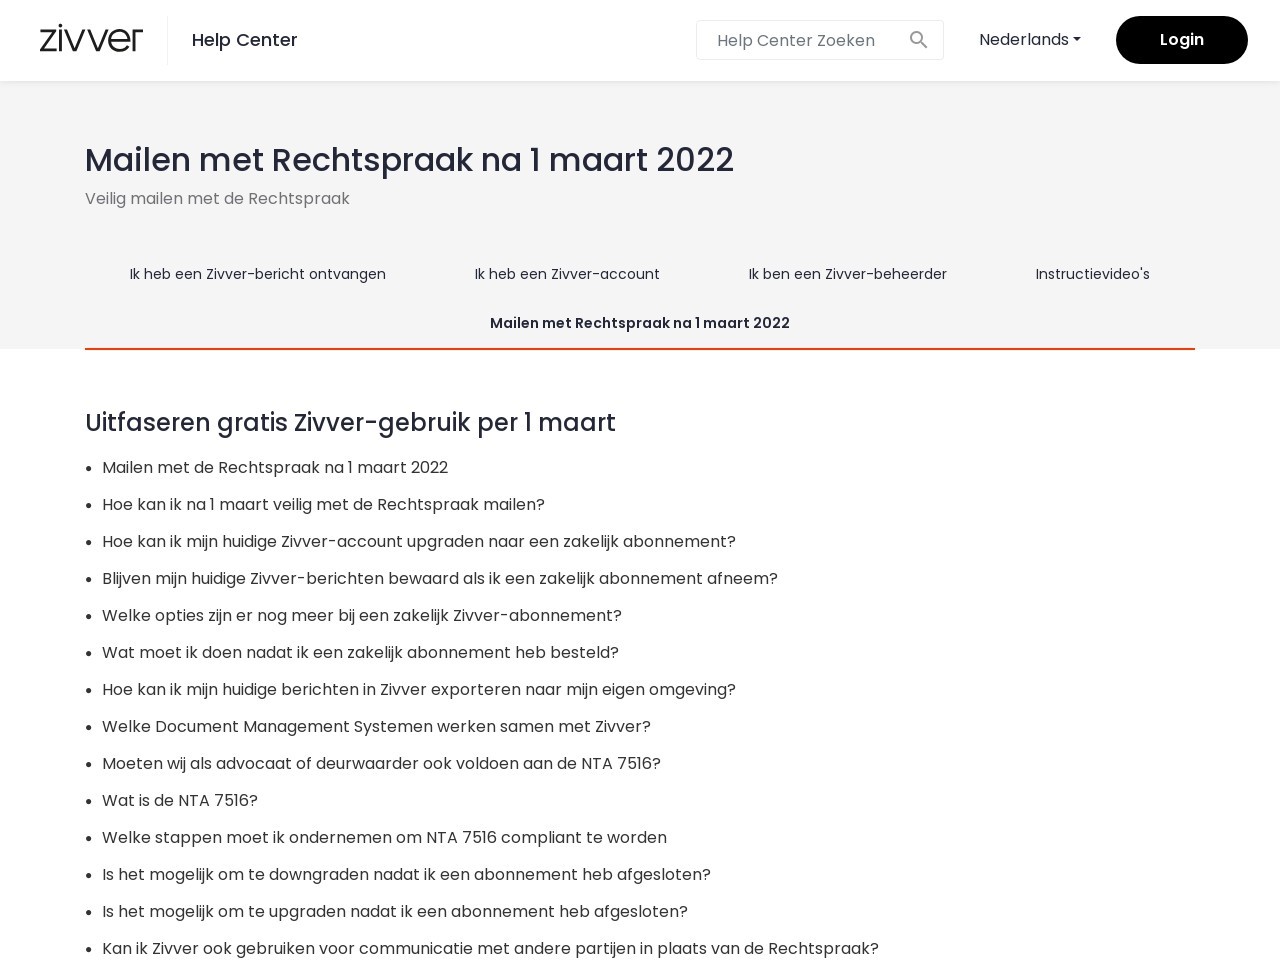Open 'Hoe kan ik na 1 maart veilig met de Rechtspraak mailen?'
Screen dimensions: 1280x960
click(323, 504)
